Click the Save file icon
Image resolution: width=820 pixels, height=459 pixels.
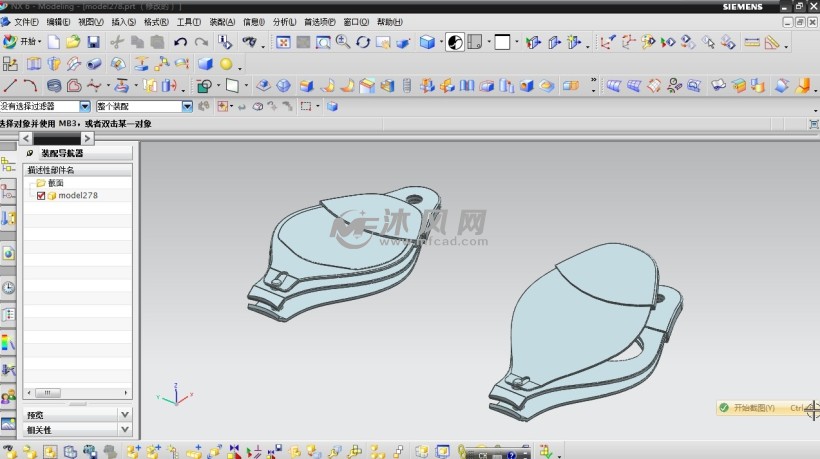click(93, 42)
